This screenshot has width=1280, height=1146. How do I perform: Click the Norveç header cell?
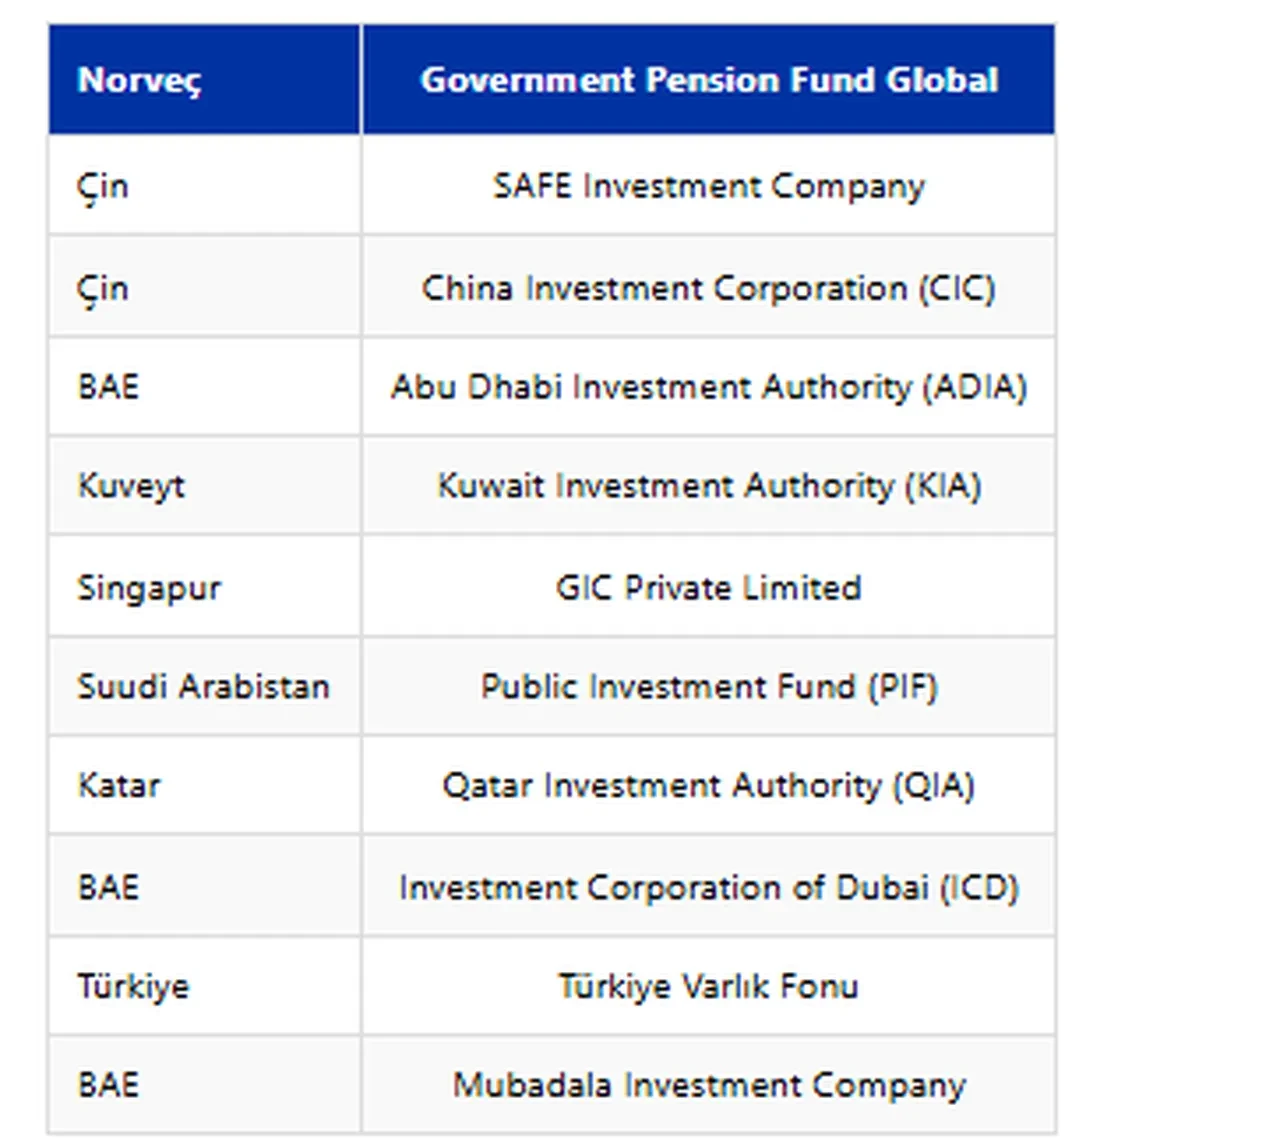[139, 80]
